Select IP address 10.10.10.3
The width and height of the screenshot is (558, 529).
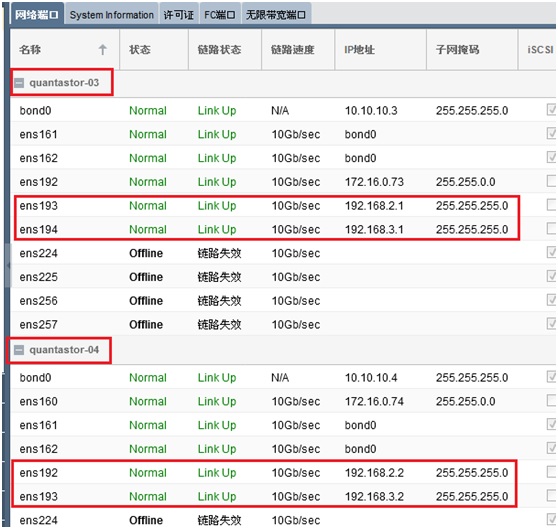(371, 111)
